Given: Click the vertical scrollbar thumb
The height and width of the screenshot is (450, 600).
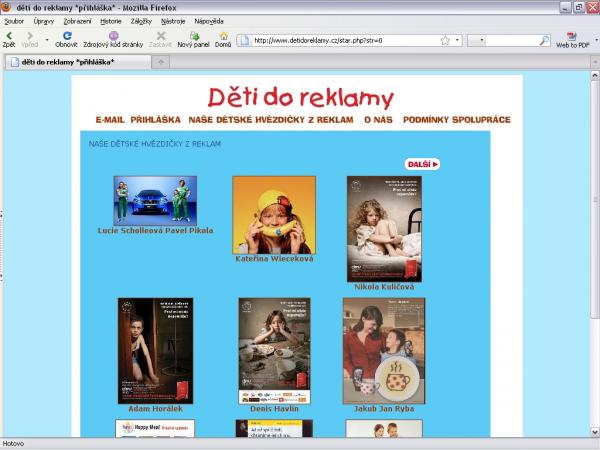Looking at the screenshot, I should point(595,199).
